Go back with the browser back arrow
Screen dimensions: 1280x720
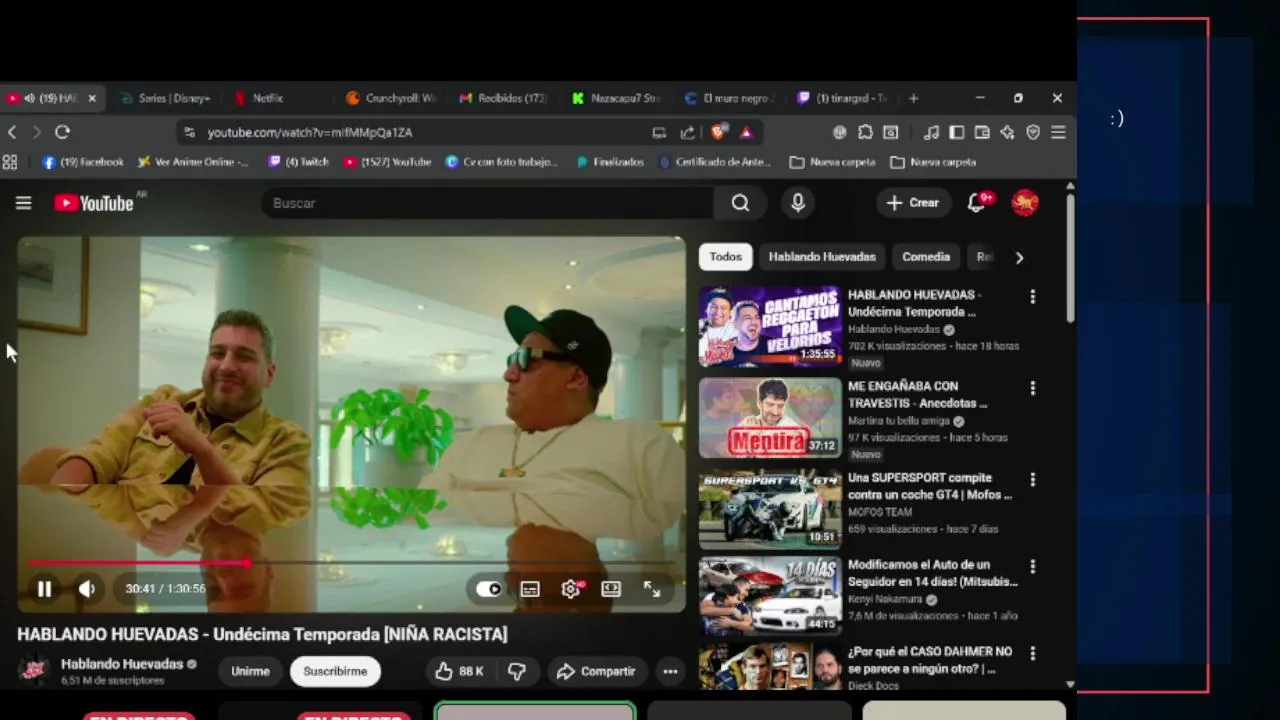(12, 132)
